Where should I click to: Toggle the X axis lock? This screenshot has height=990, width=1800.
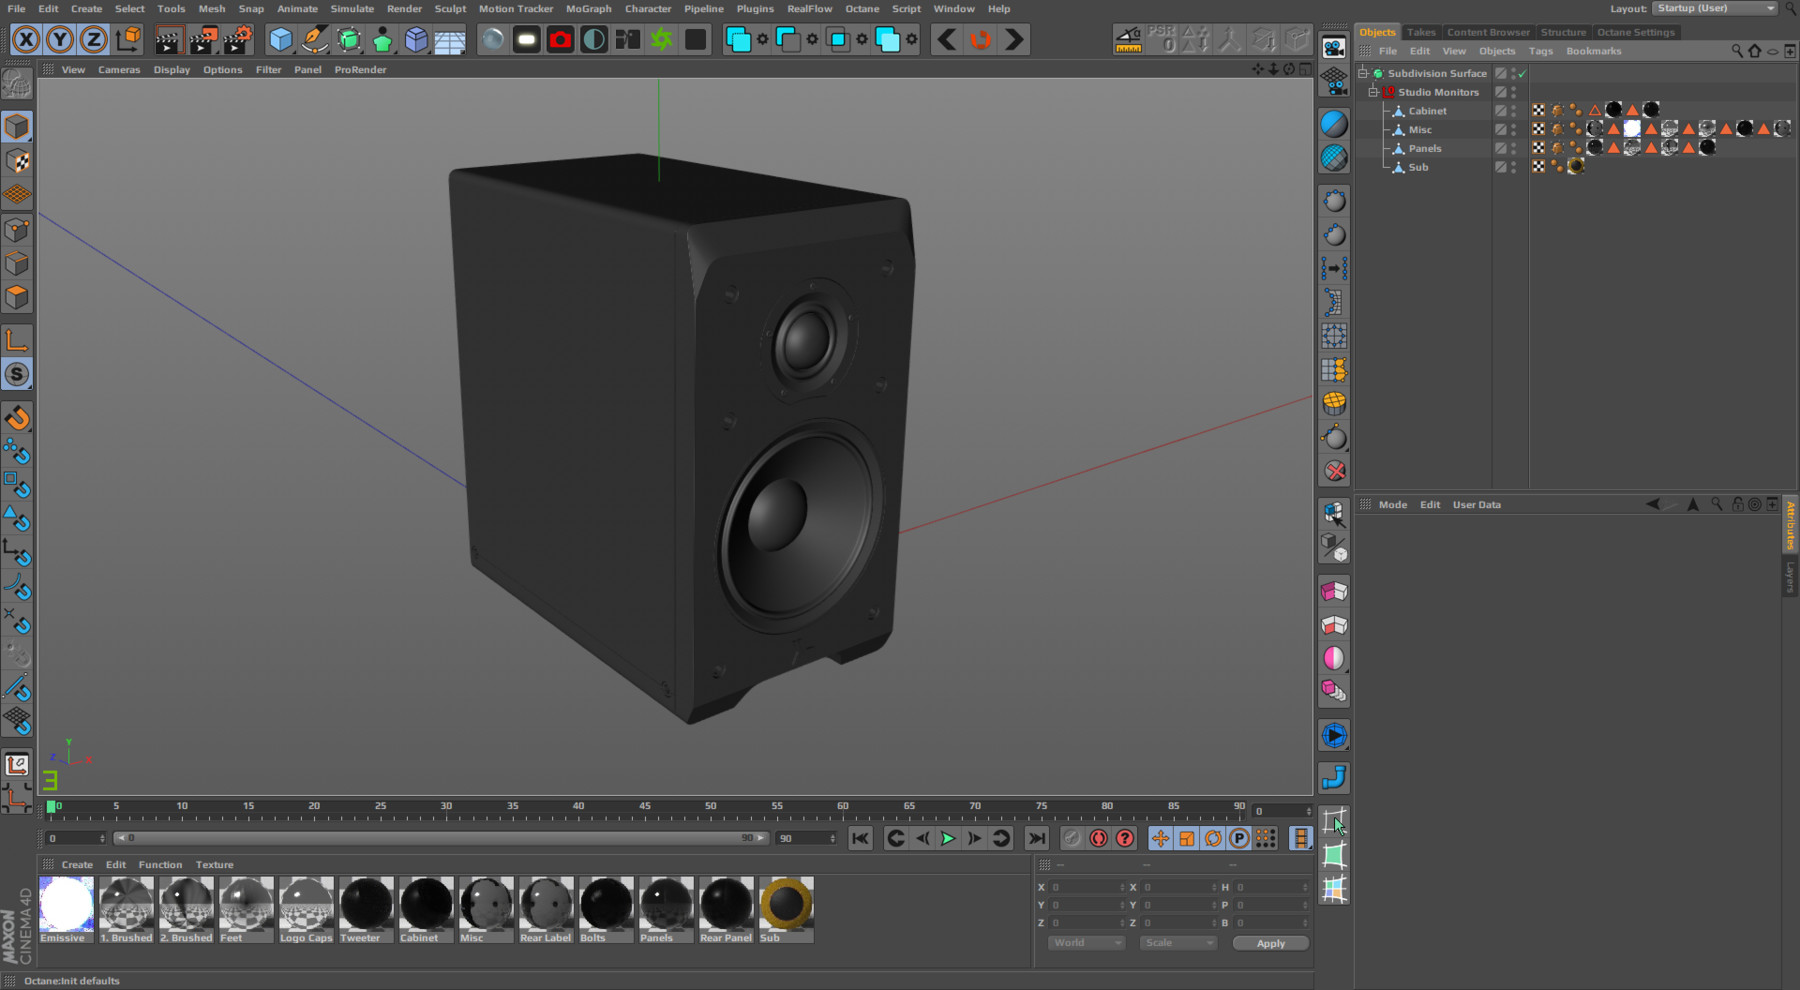(27, 39)
